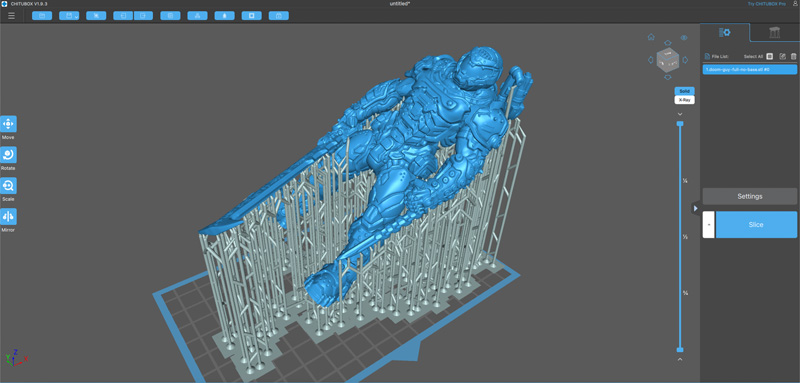Click the hollow droplet toolbar button
This screenshot has height=383, width=800.
pyautogui.click(x=224, y=16)
